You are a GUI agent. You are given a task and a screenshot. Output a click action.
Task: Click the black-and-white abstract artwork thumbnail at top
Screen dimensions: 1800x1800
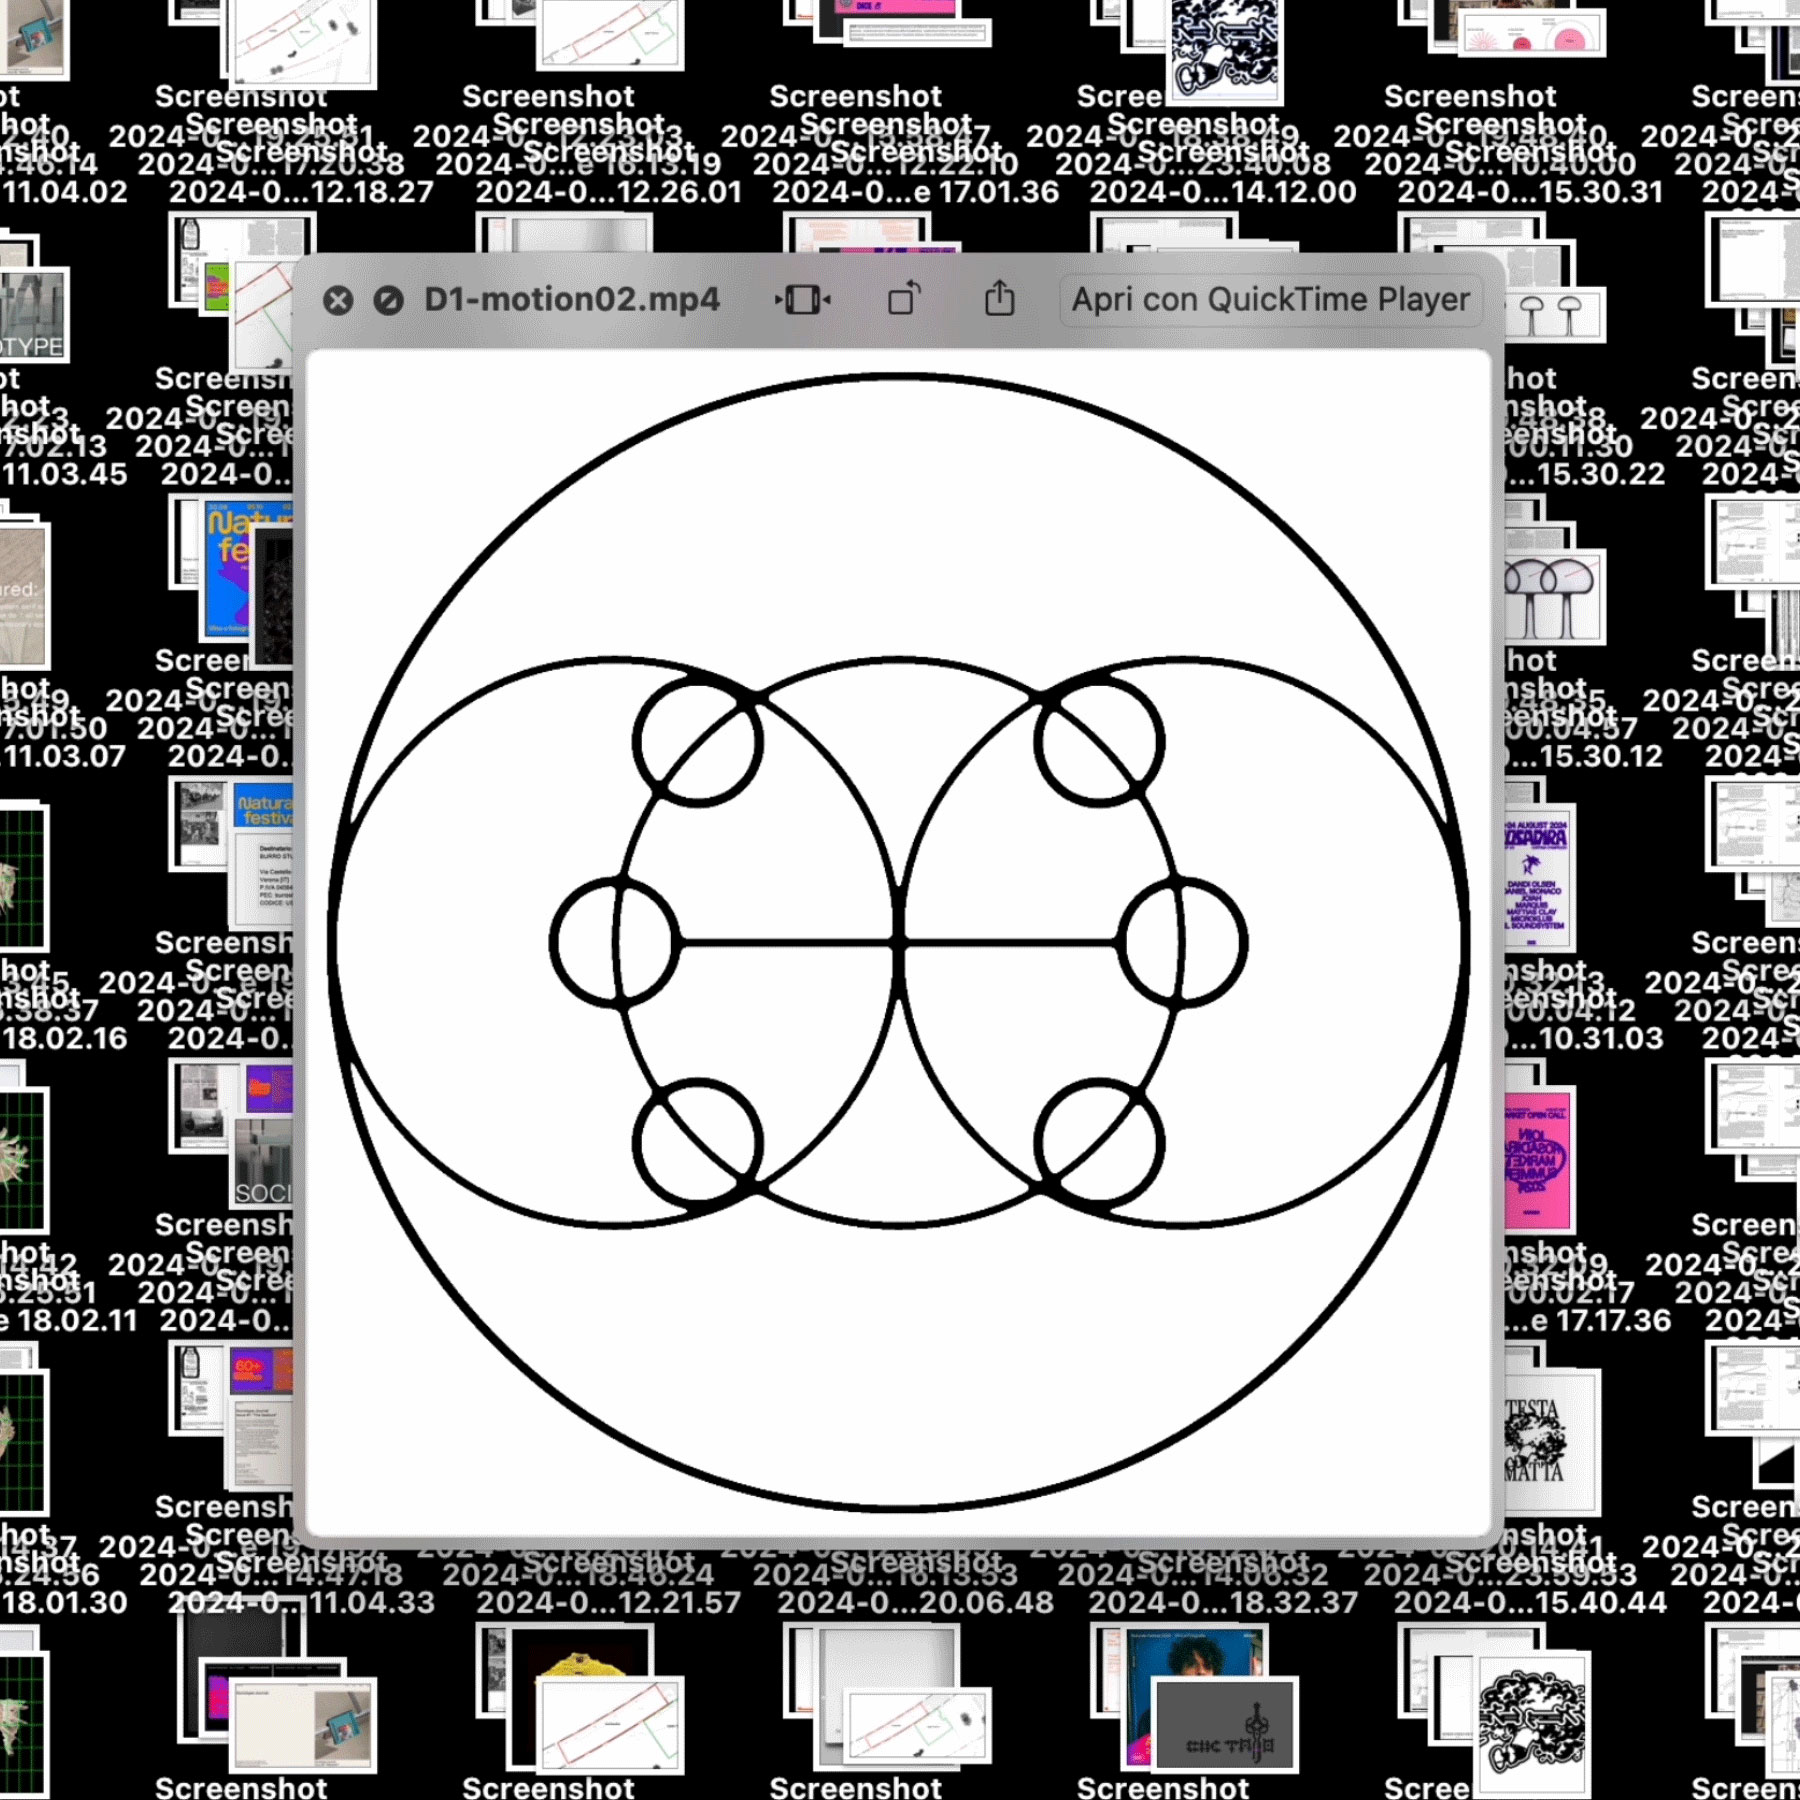coord(1224,50)
